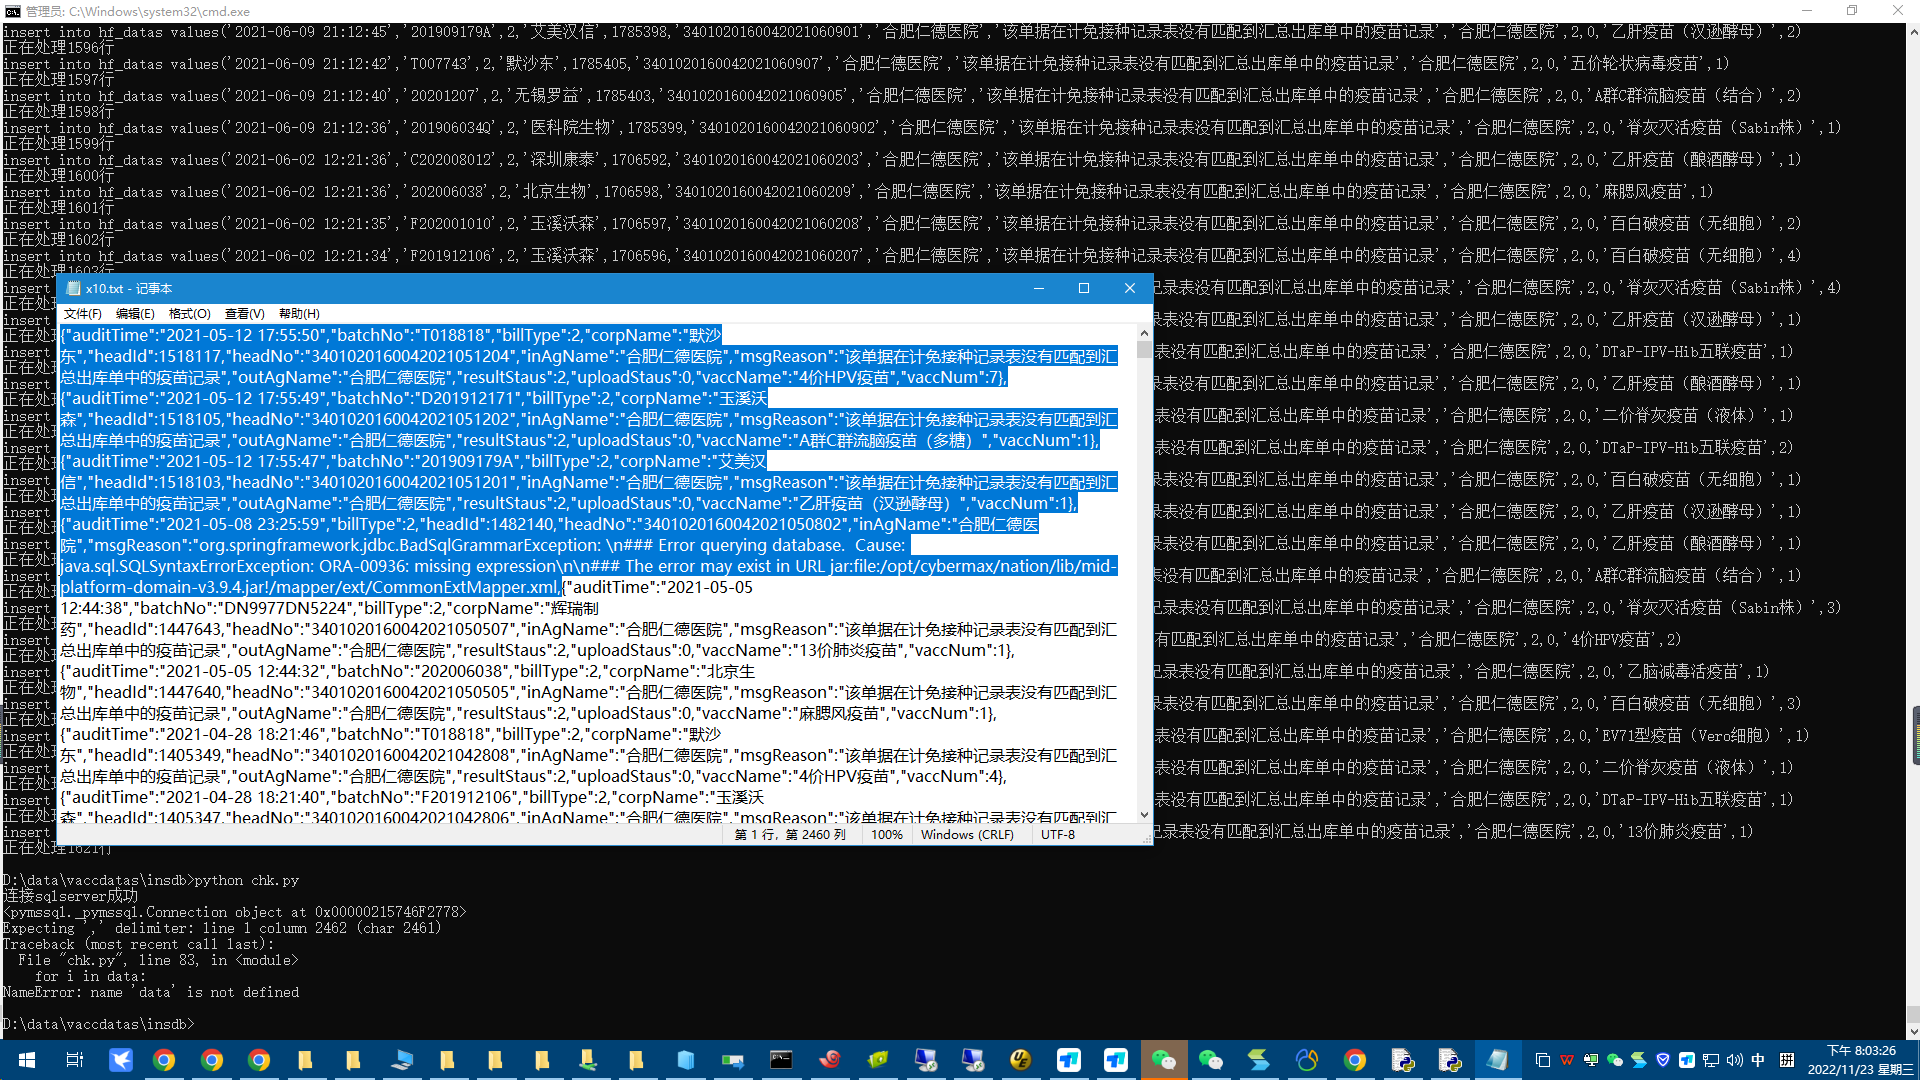Open the volume speaker tray icon
This screenshot has width=1920, height=1080.
(x=1735, y=1059)
